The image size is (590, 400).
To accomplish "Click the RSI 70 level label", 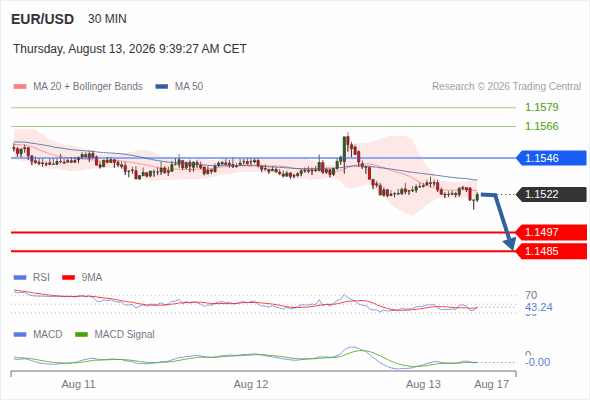I will (x=531, y=295).
